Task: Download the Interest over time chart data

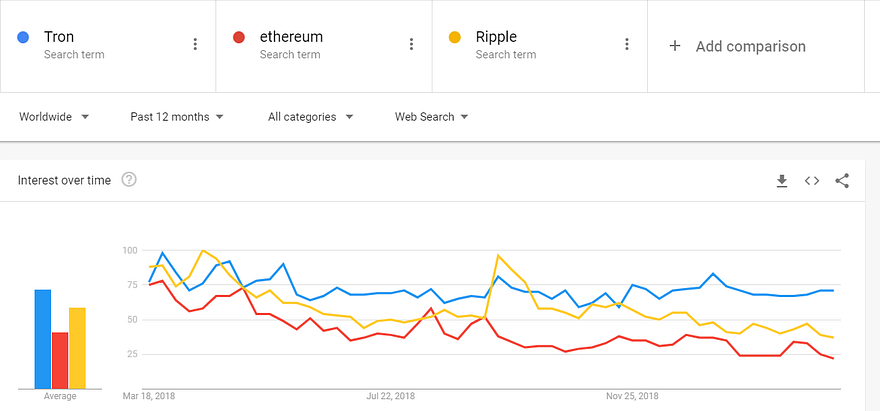Action: click(x=782, y=181)
